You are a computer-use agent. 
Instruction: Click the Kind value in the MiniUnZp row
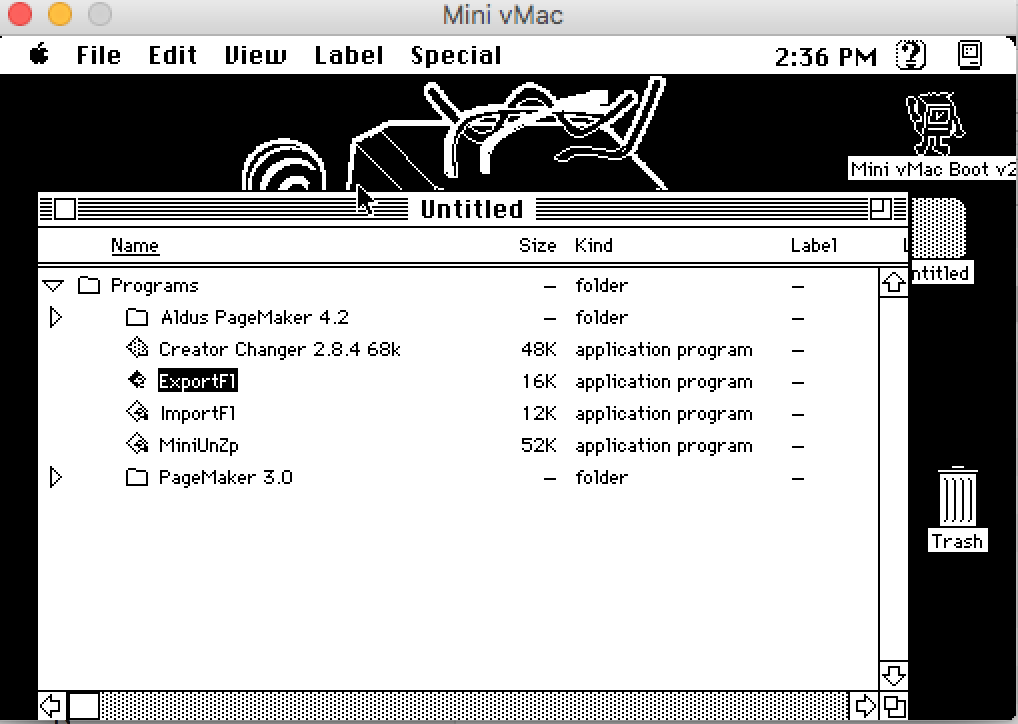click(x=664, y=446)
